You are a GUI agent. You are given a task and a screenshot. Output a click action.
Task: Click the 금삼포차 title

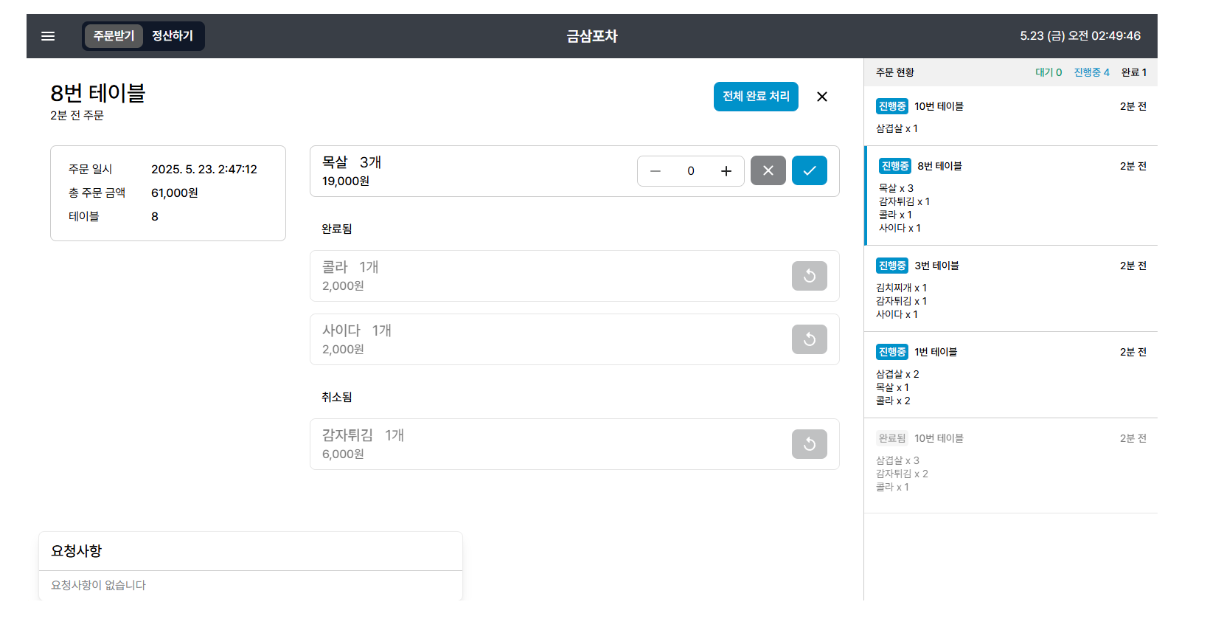pyautogui.click(x=592, y=36)
